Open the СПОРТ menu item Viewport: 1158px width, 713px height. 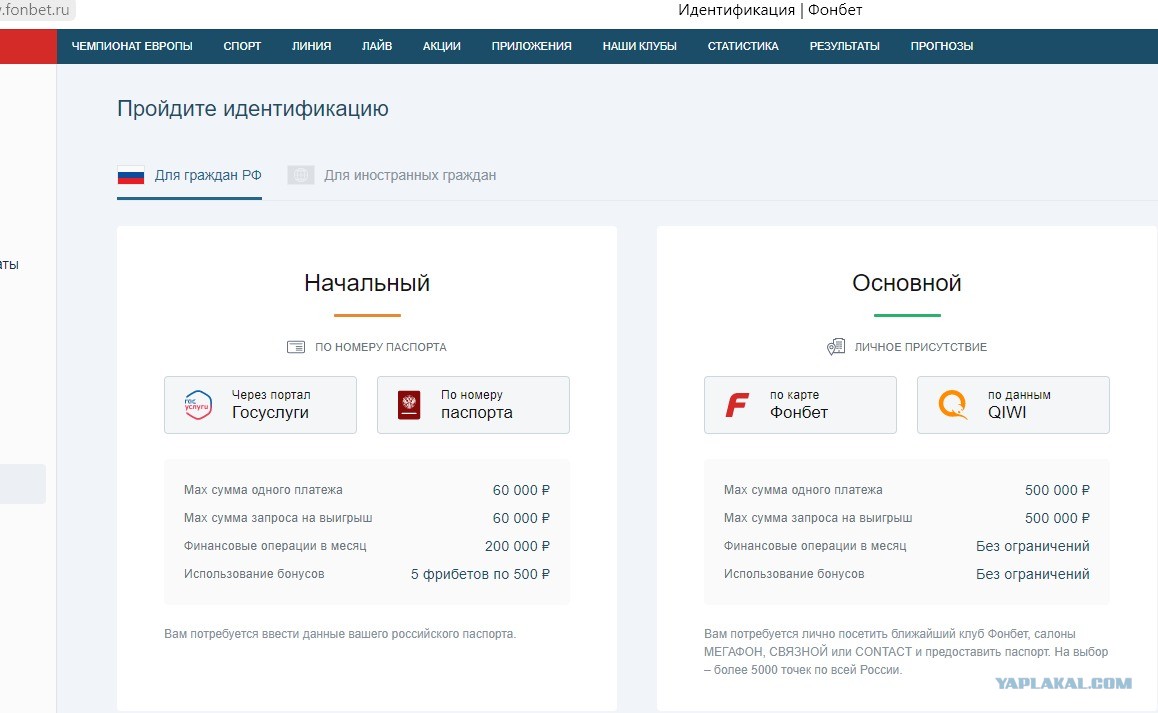[x=242, y=46]
